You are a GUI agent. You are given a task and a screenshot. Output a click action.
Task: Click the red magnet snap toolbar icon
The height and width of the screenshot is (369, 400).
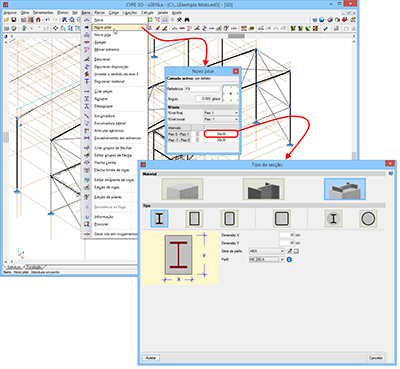(38, 20)
